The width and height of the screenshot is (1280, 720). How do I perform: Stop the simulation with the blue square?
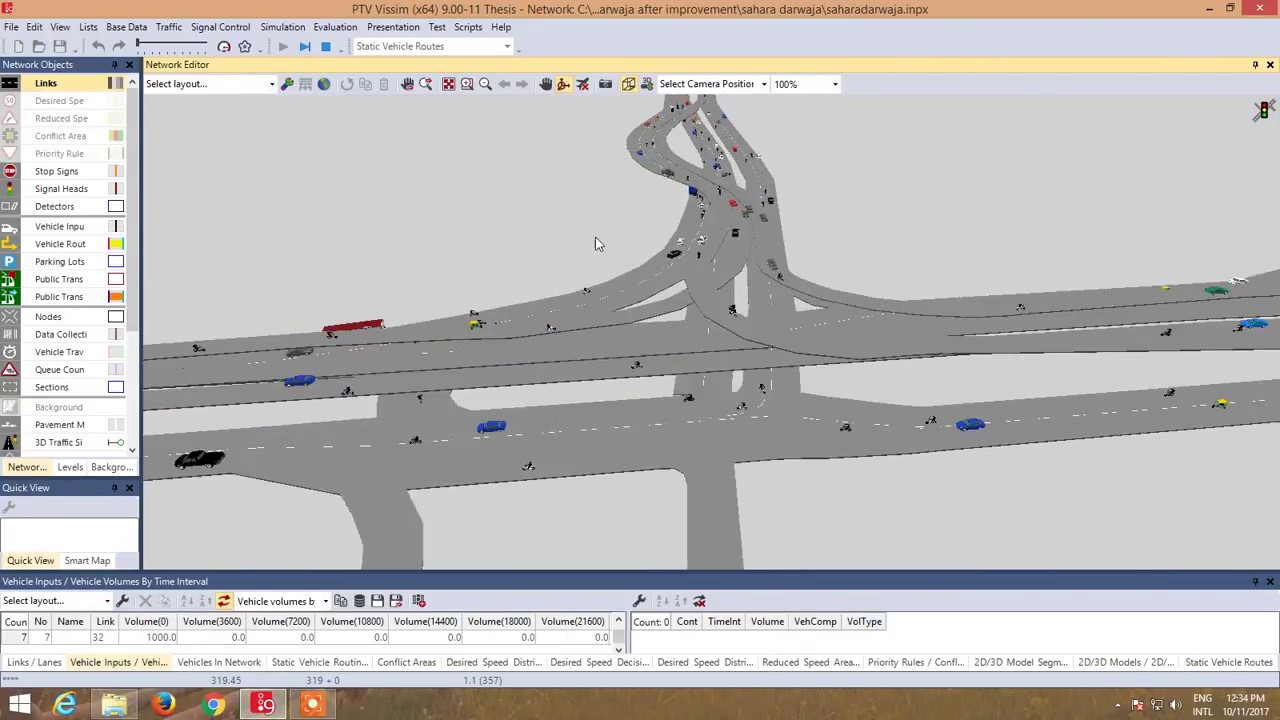325,47
